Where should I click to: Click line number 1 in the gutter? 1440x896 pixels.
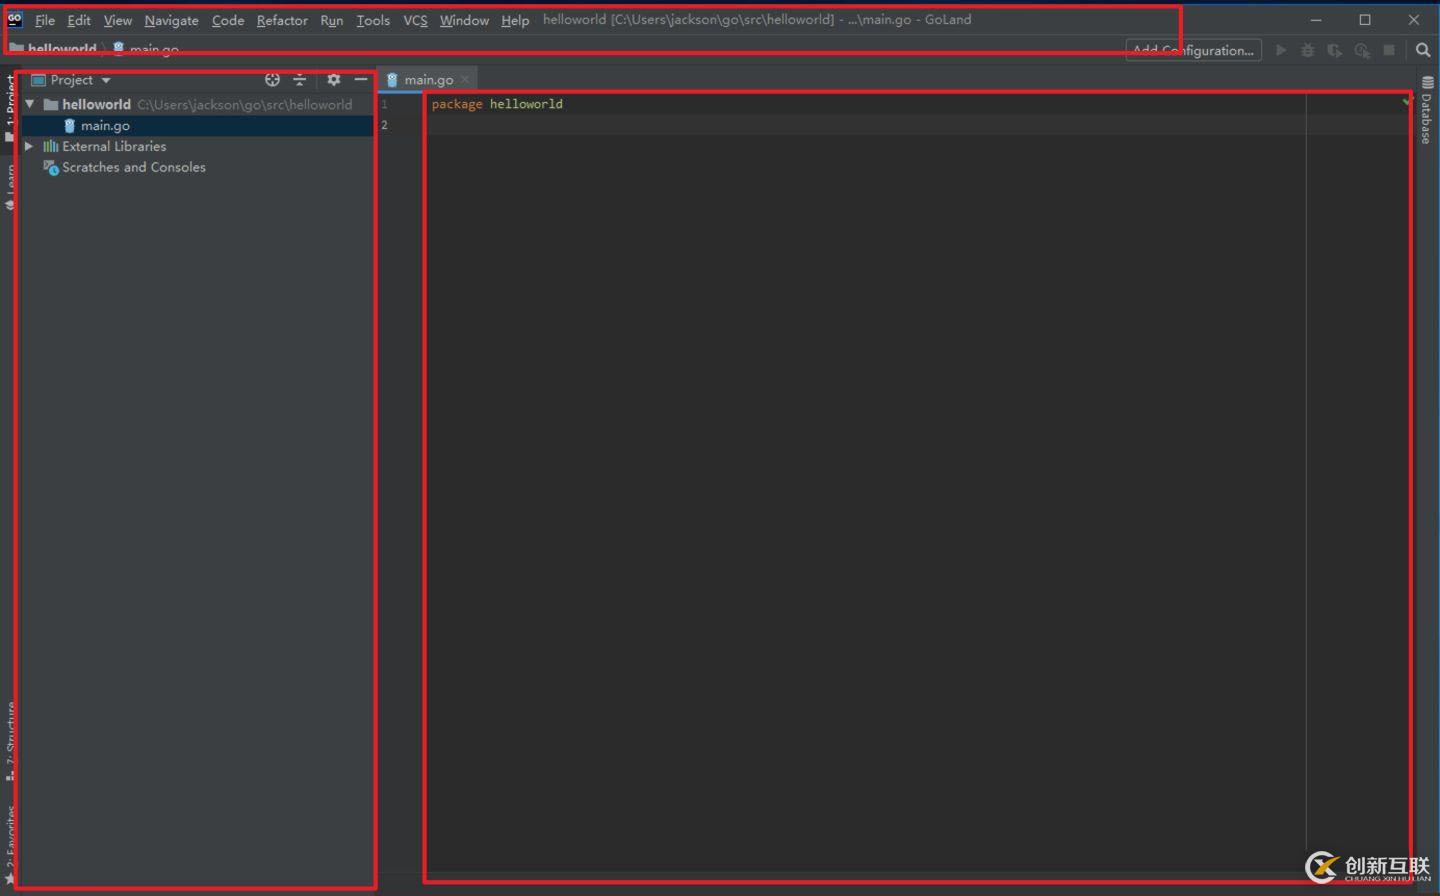tap(384, 104)
